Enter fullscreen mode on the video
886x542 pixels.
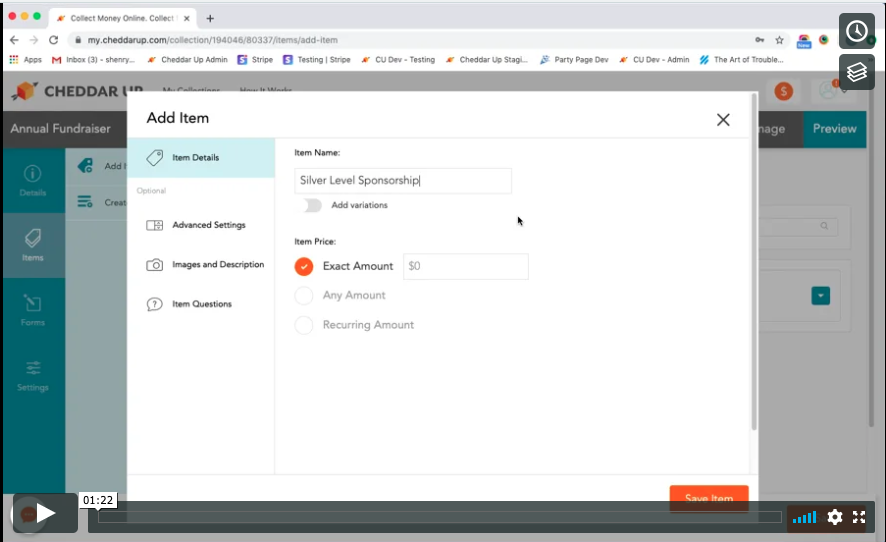[x=859, y=517]
